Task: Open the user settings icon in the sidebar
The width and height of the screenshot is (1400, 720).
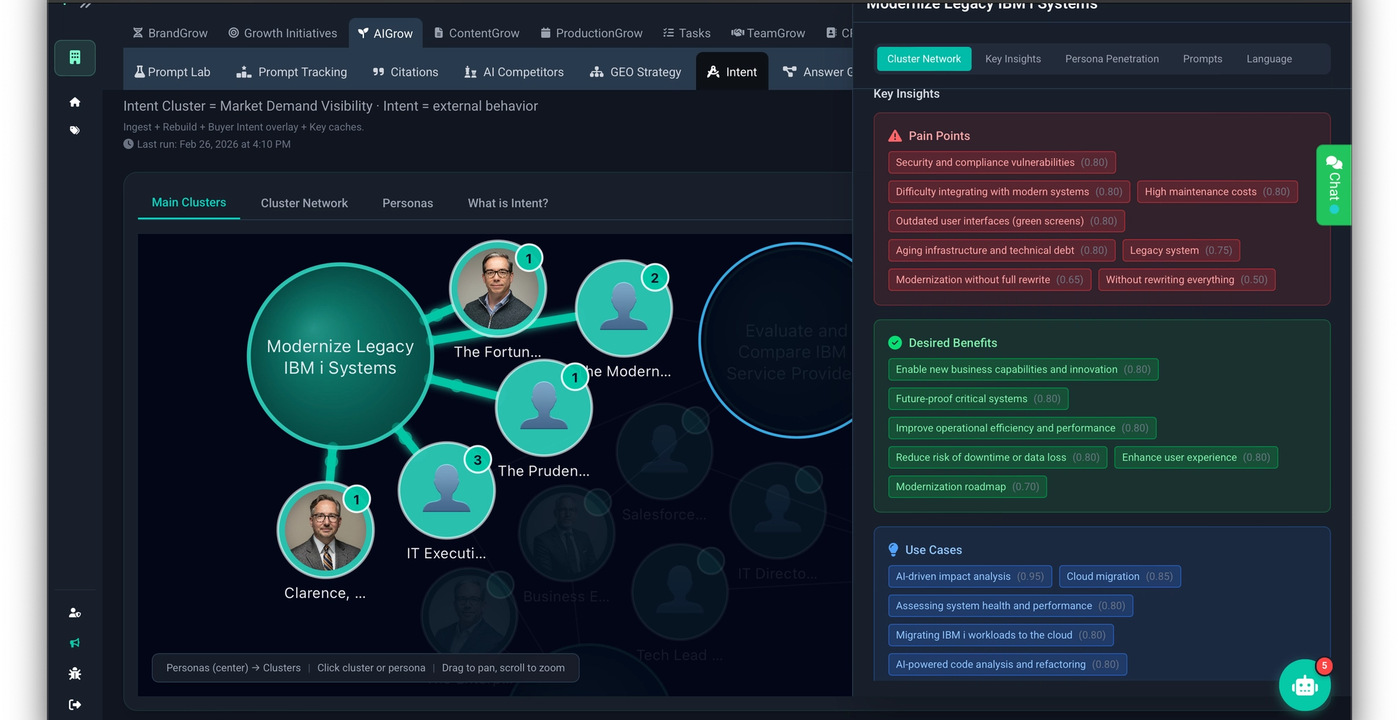Action: [75, 613]
